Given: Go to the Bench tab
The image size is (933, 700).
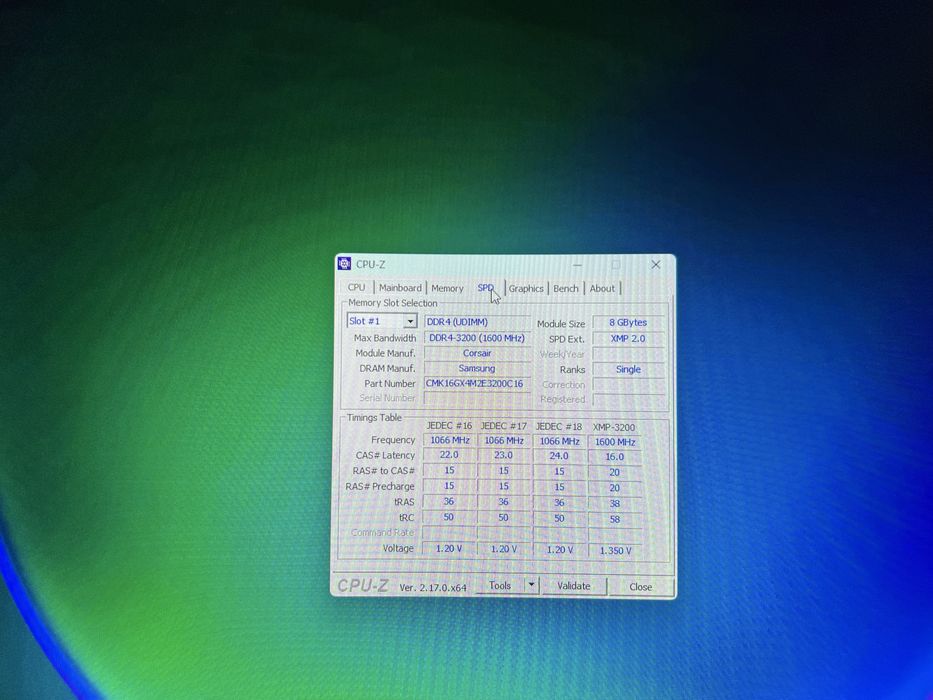Looking at the screenshot, I should 566,289.
